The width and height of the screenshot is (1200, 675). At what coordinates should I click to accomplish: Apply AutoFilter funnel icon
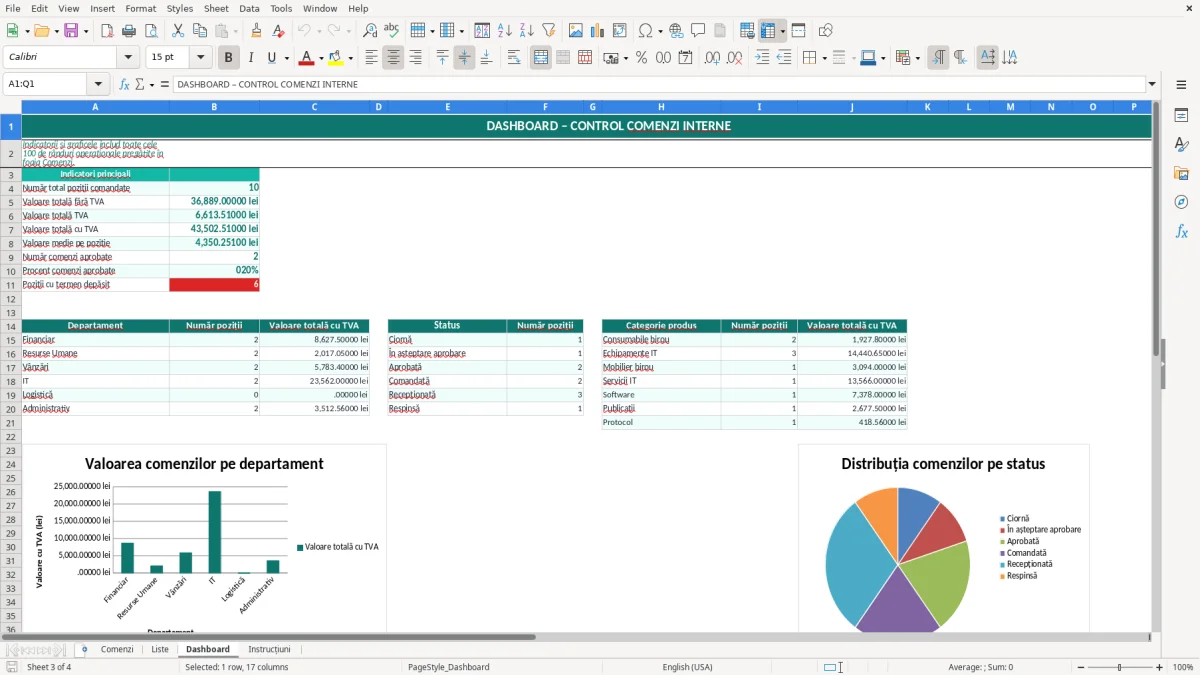point(548,31)
